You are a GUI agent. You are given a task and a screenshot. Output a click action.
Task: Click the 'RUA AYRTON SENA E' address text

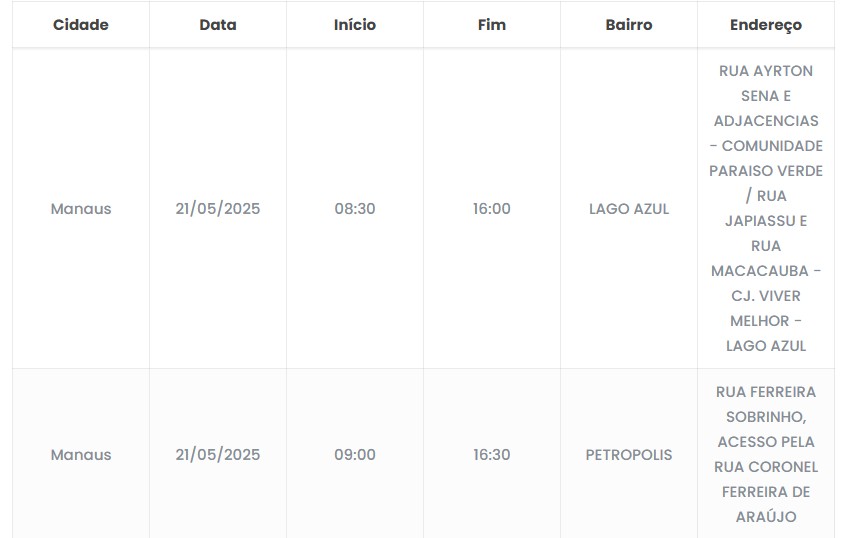(x=766, y=84)
